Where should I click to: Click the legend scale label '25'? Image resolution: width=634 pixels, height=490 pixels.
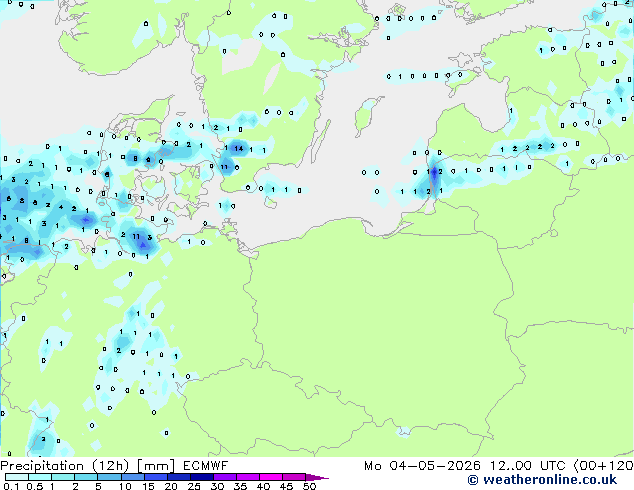click(194, 486)
